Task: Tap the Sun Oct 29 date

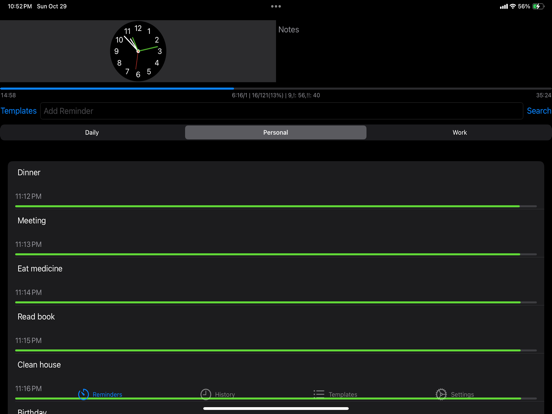Action: click(x=52, y=6)
